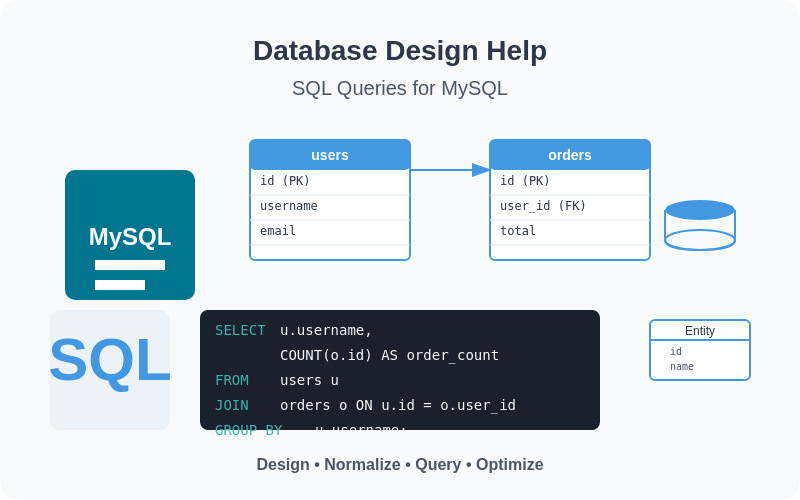
Task: Click the COUNT(o.id) AS order_count line
Action: coord(389,355)
